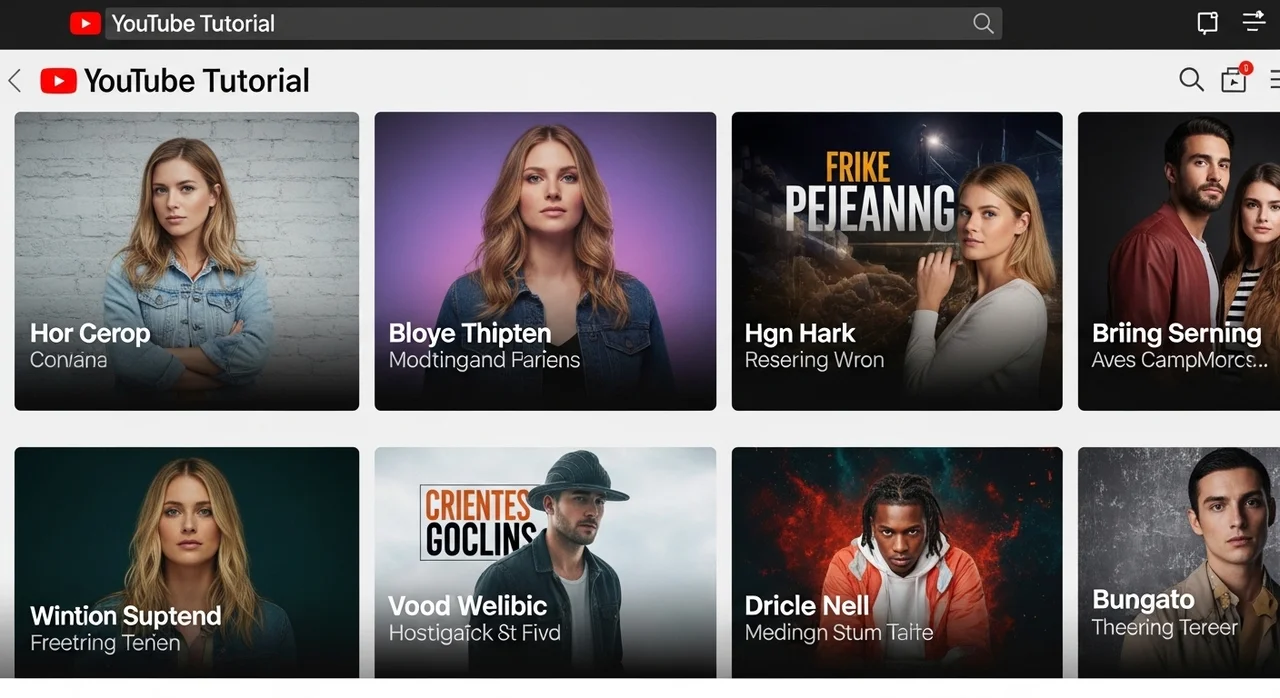The width and height of the screenshot is (1280, 698).
Task: Select the YouTube Tutorial page title
Action: pos(197,81)
